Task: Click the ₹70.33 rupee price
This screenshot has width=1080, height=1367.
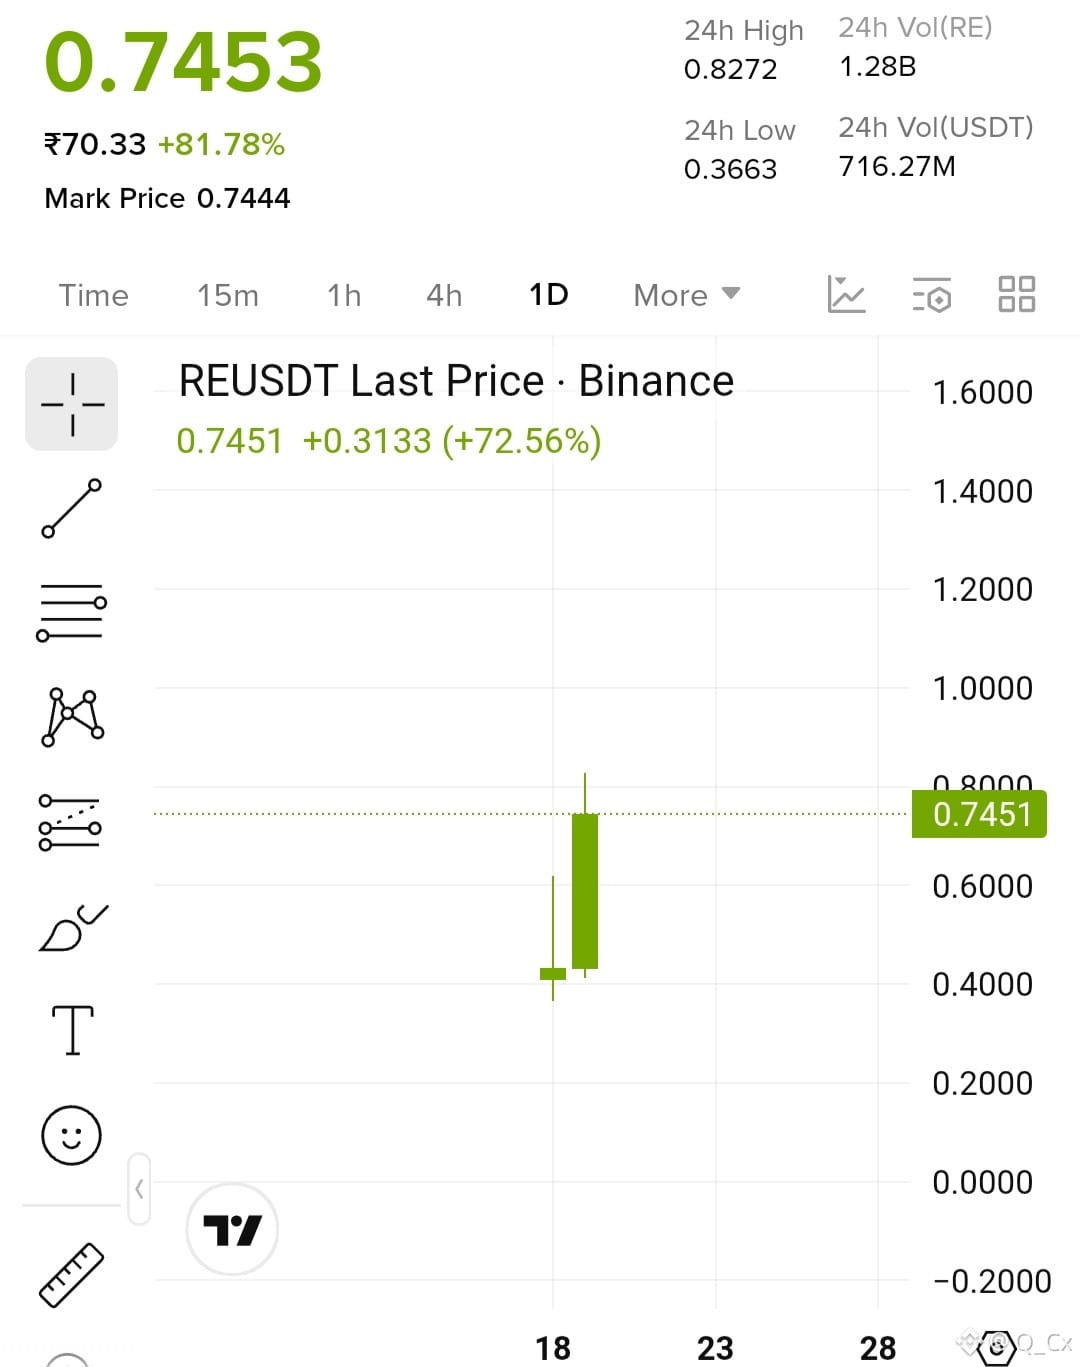Action: point(95,145)
